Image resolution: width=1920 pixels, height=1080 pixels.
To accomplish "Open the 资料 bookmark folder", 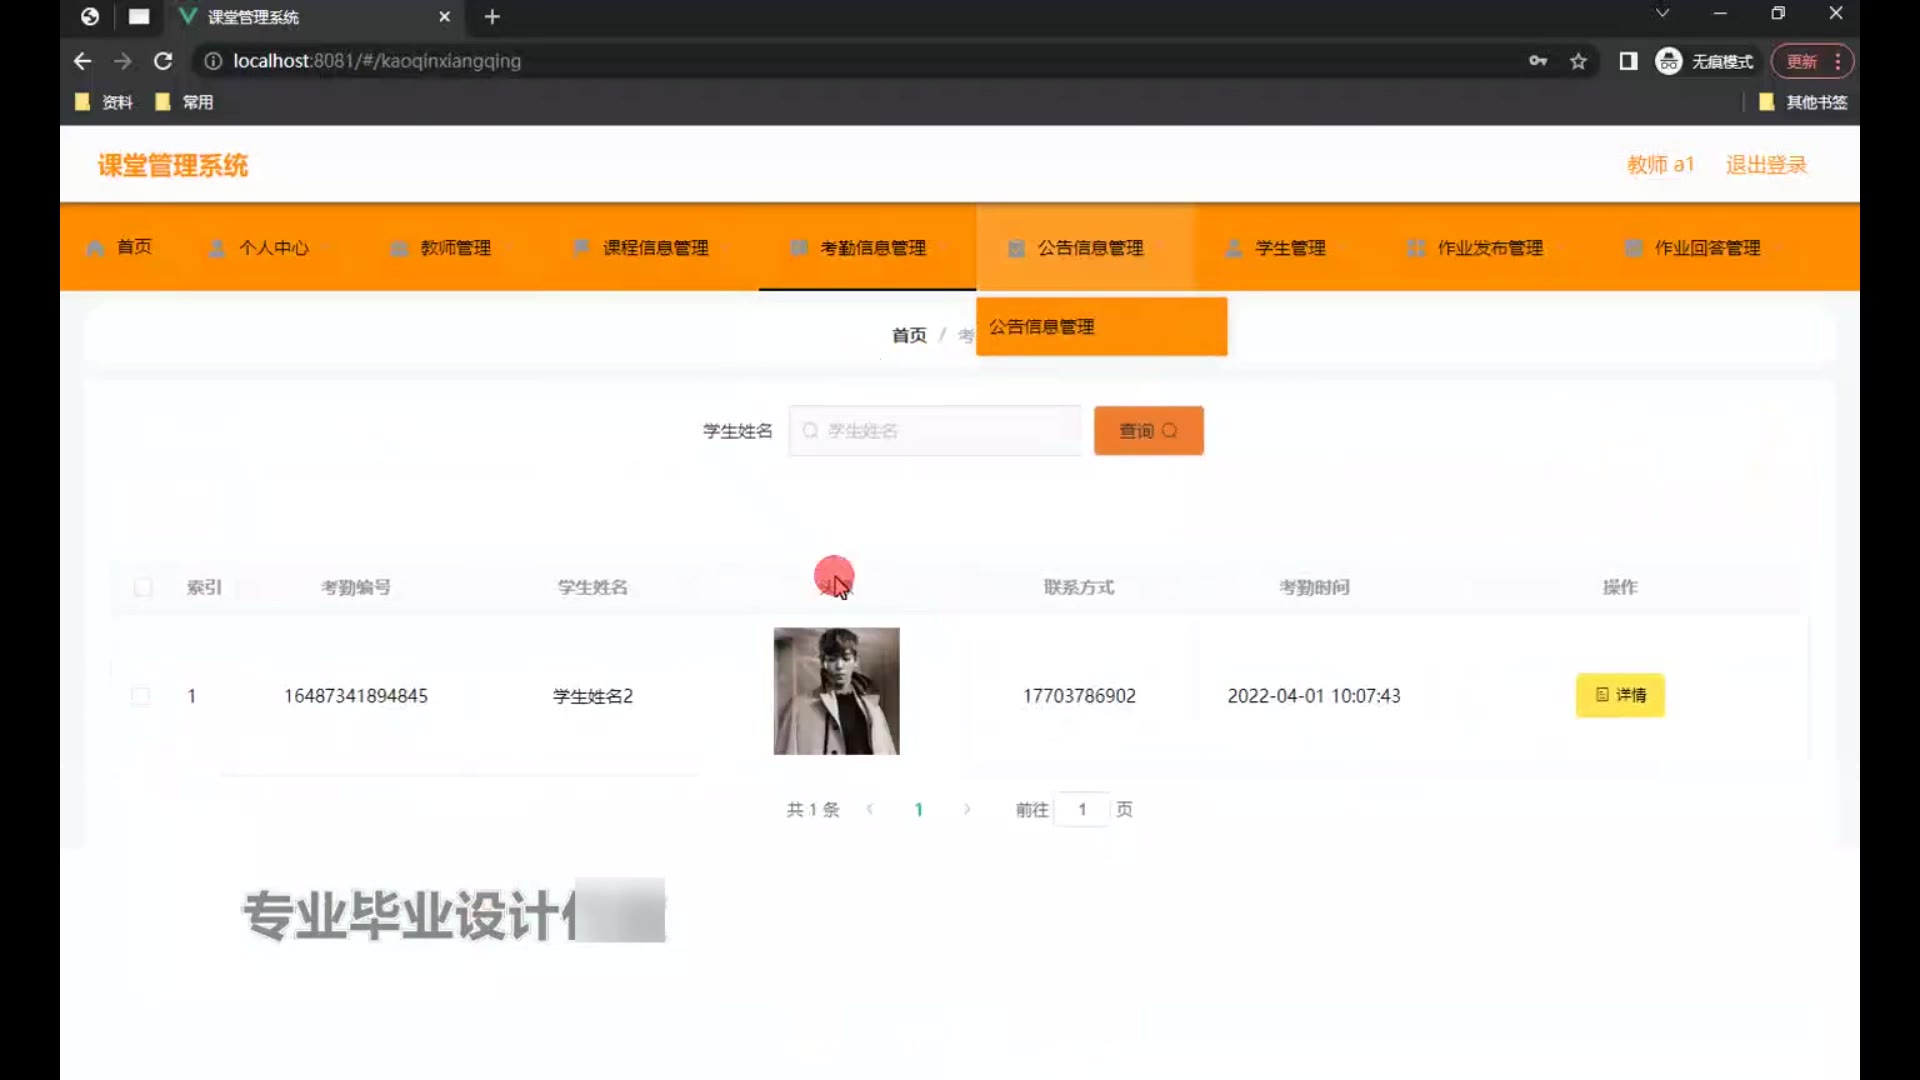I will coord(104,102).
